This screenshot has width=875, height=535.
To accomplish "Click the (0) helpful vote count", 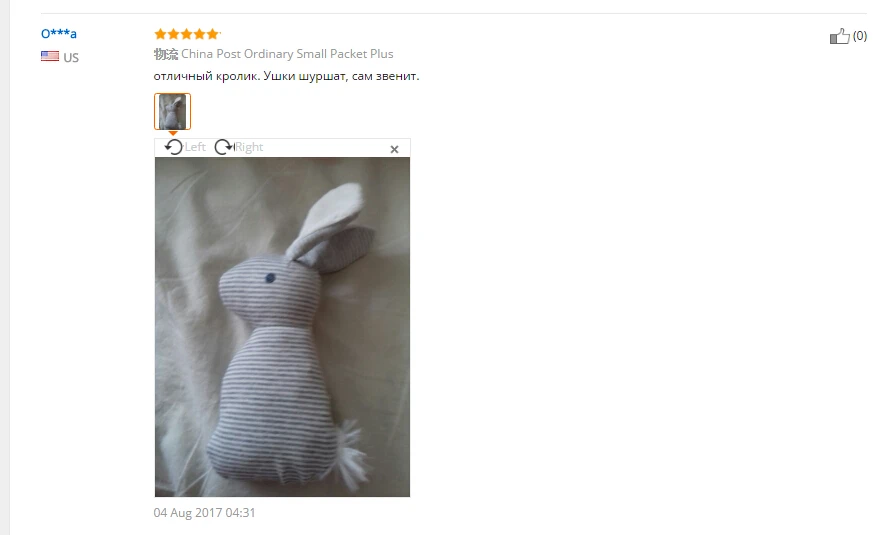I will pyautogui.click(x=859, y=36).
